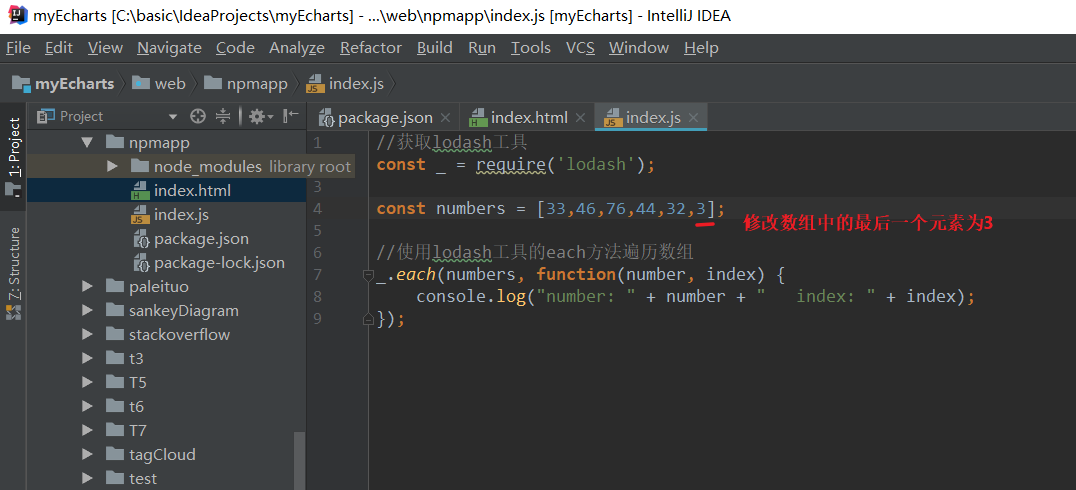
Task: Close the index.js tab
Action: coord(694,118)
